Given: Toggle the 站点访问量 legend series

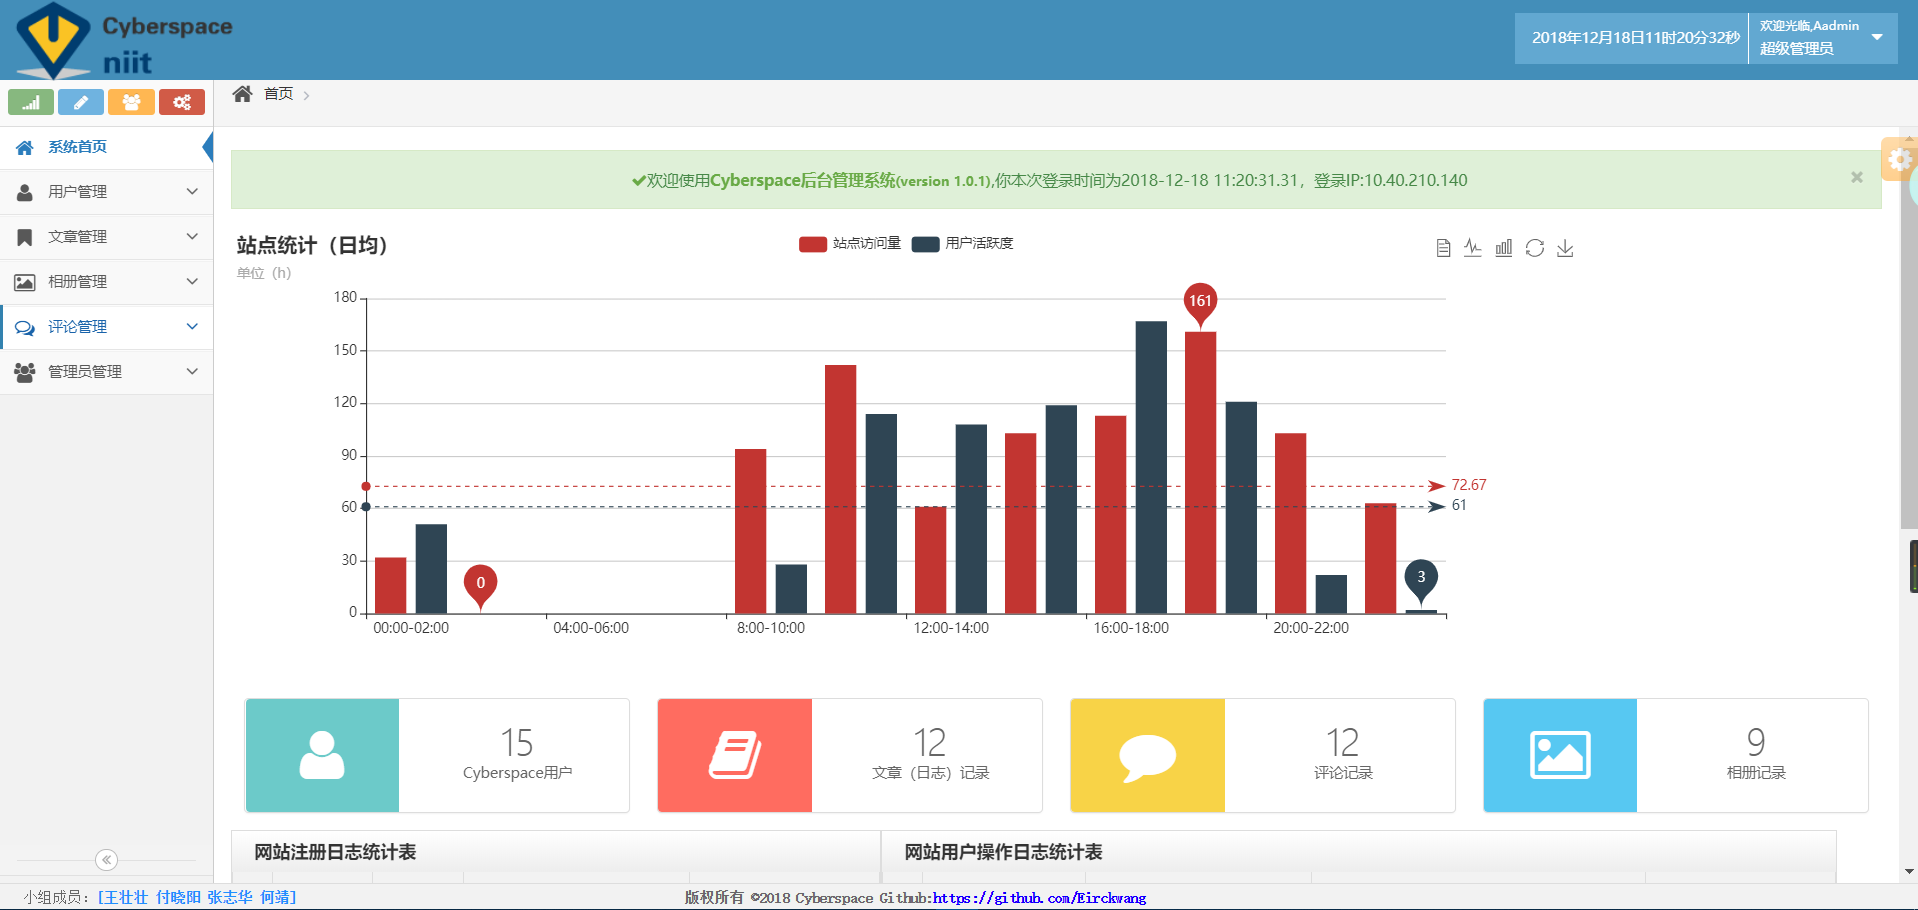Looking at the screenshot, I should click(x=850, y=244).
